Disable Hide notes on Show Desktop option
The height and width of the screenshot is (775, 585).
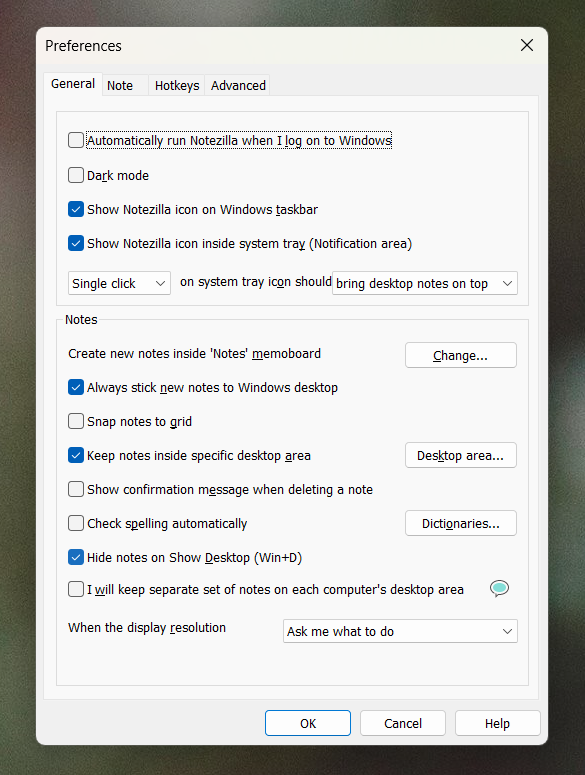[76, 558]
